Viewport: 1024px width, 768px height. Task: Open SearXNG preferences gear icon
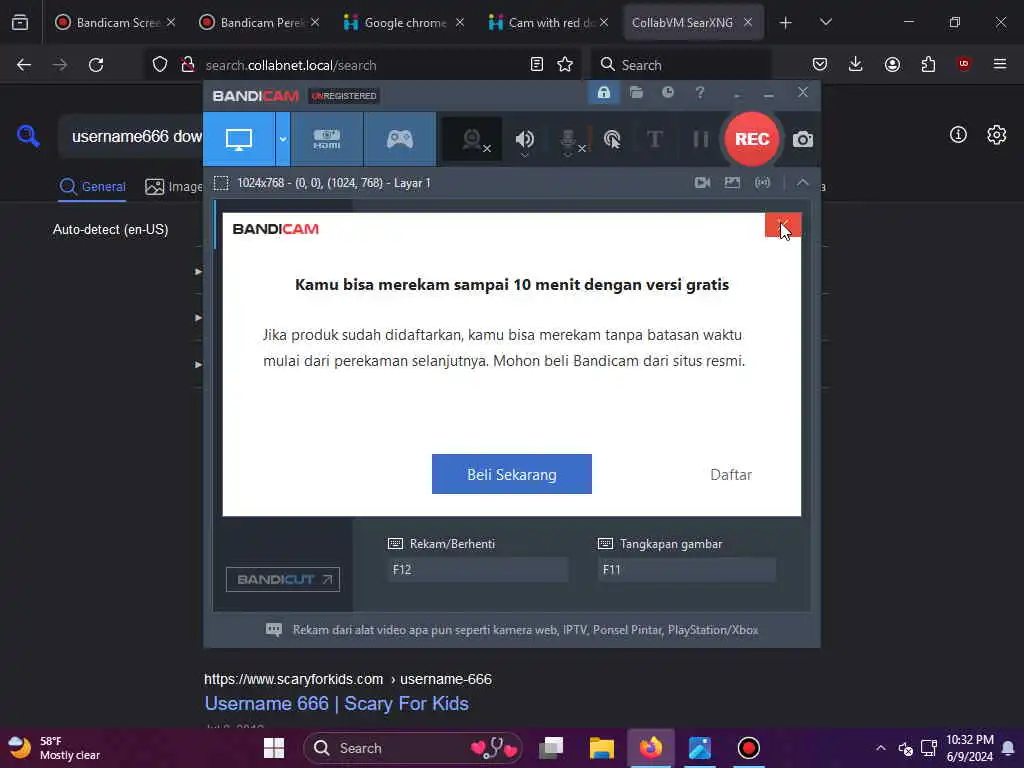click(x=997, y=135)
